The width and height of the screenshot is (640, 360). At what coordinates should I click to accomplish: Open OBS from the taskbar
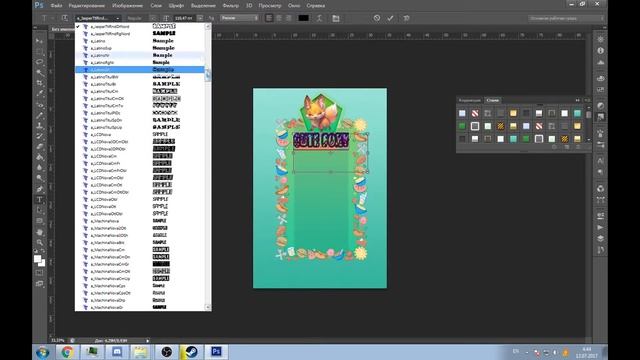pos(166,352)
